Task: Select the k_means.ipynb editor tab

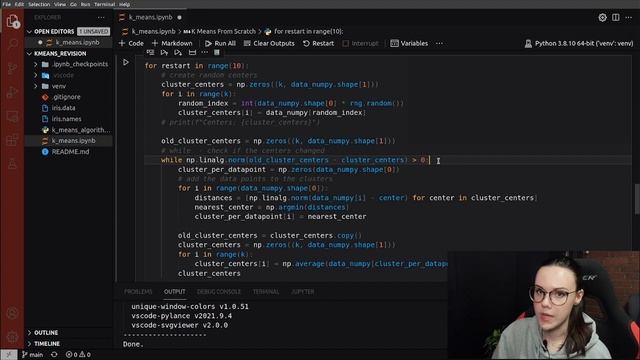Action: coord(151,18)
